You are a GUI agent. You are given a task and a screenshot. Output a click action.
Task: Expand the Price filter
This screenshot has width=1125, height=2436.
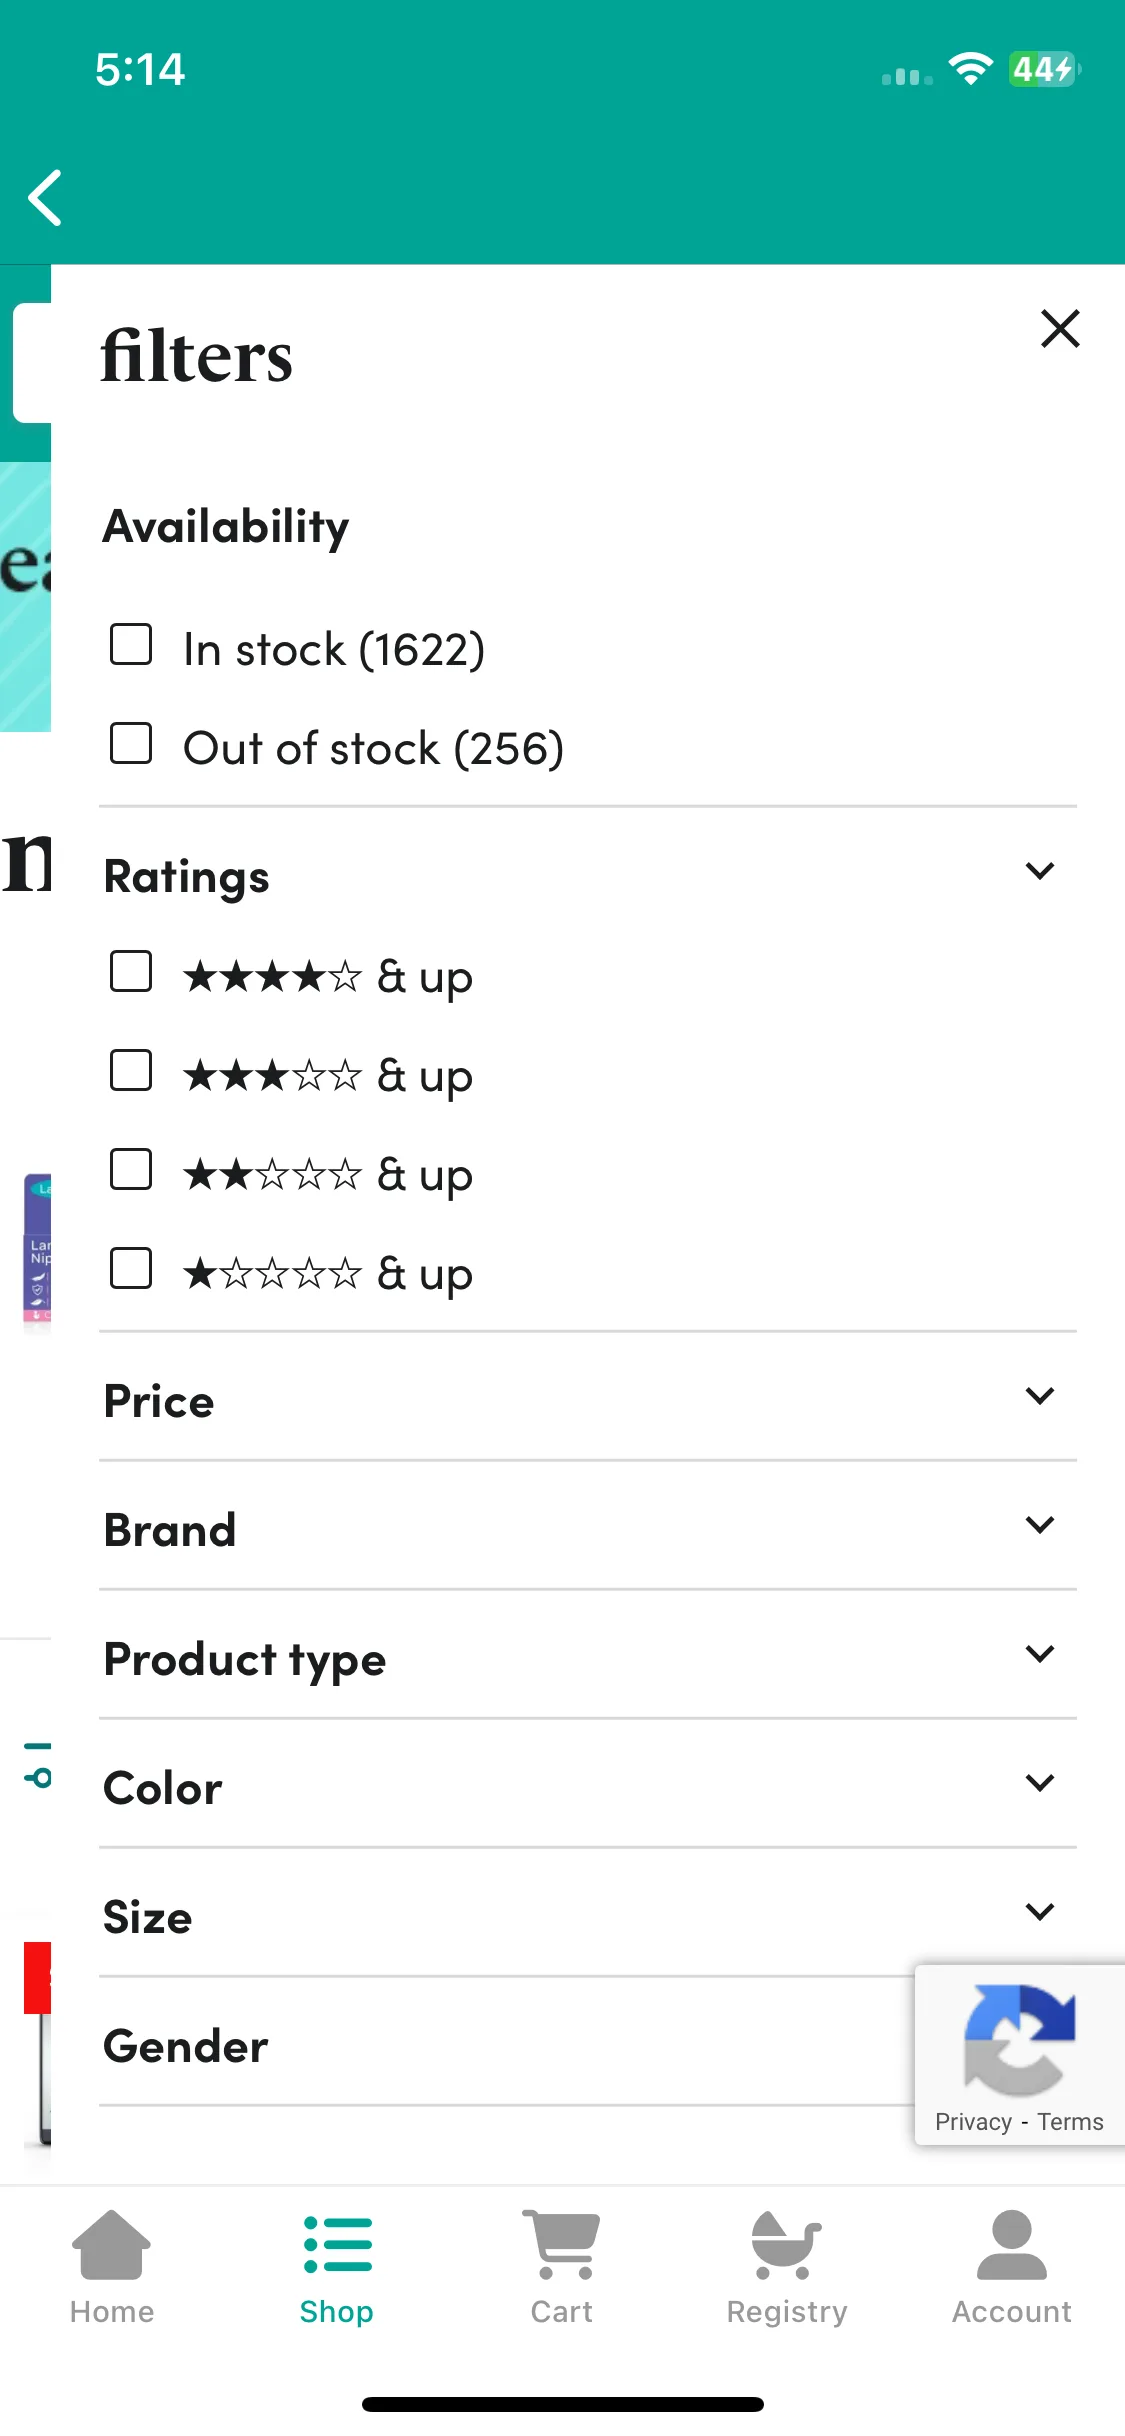tap(588, 1398)
